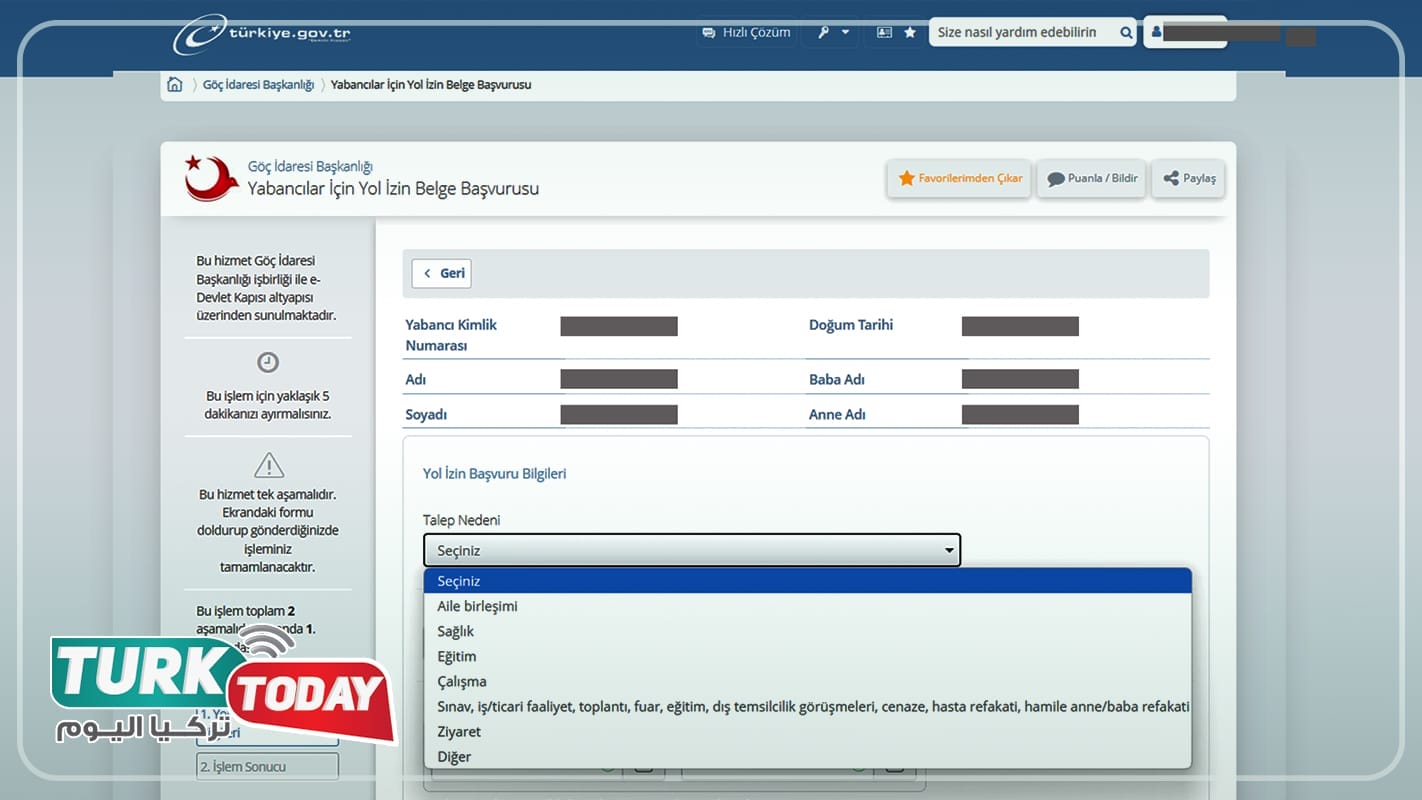
Task: Open Göç İdaresi Başkanlığı breadcrumb link
Action: click(258, 85)
